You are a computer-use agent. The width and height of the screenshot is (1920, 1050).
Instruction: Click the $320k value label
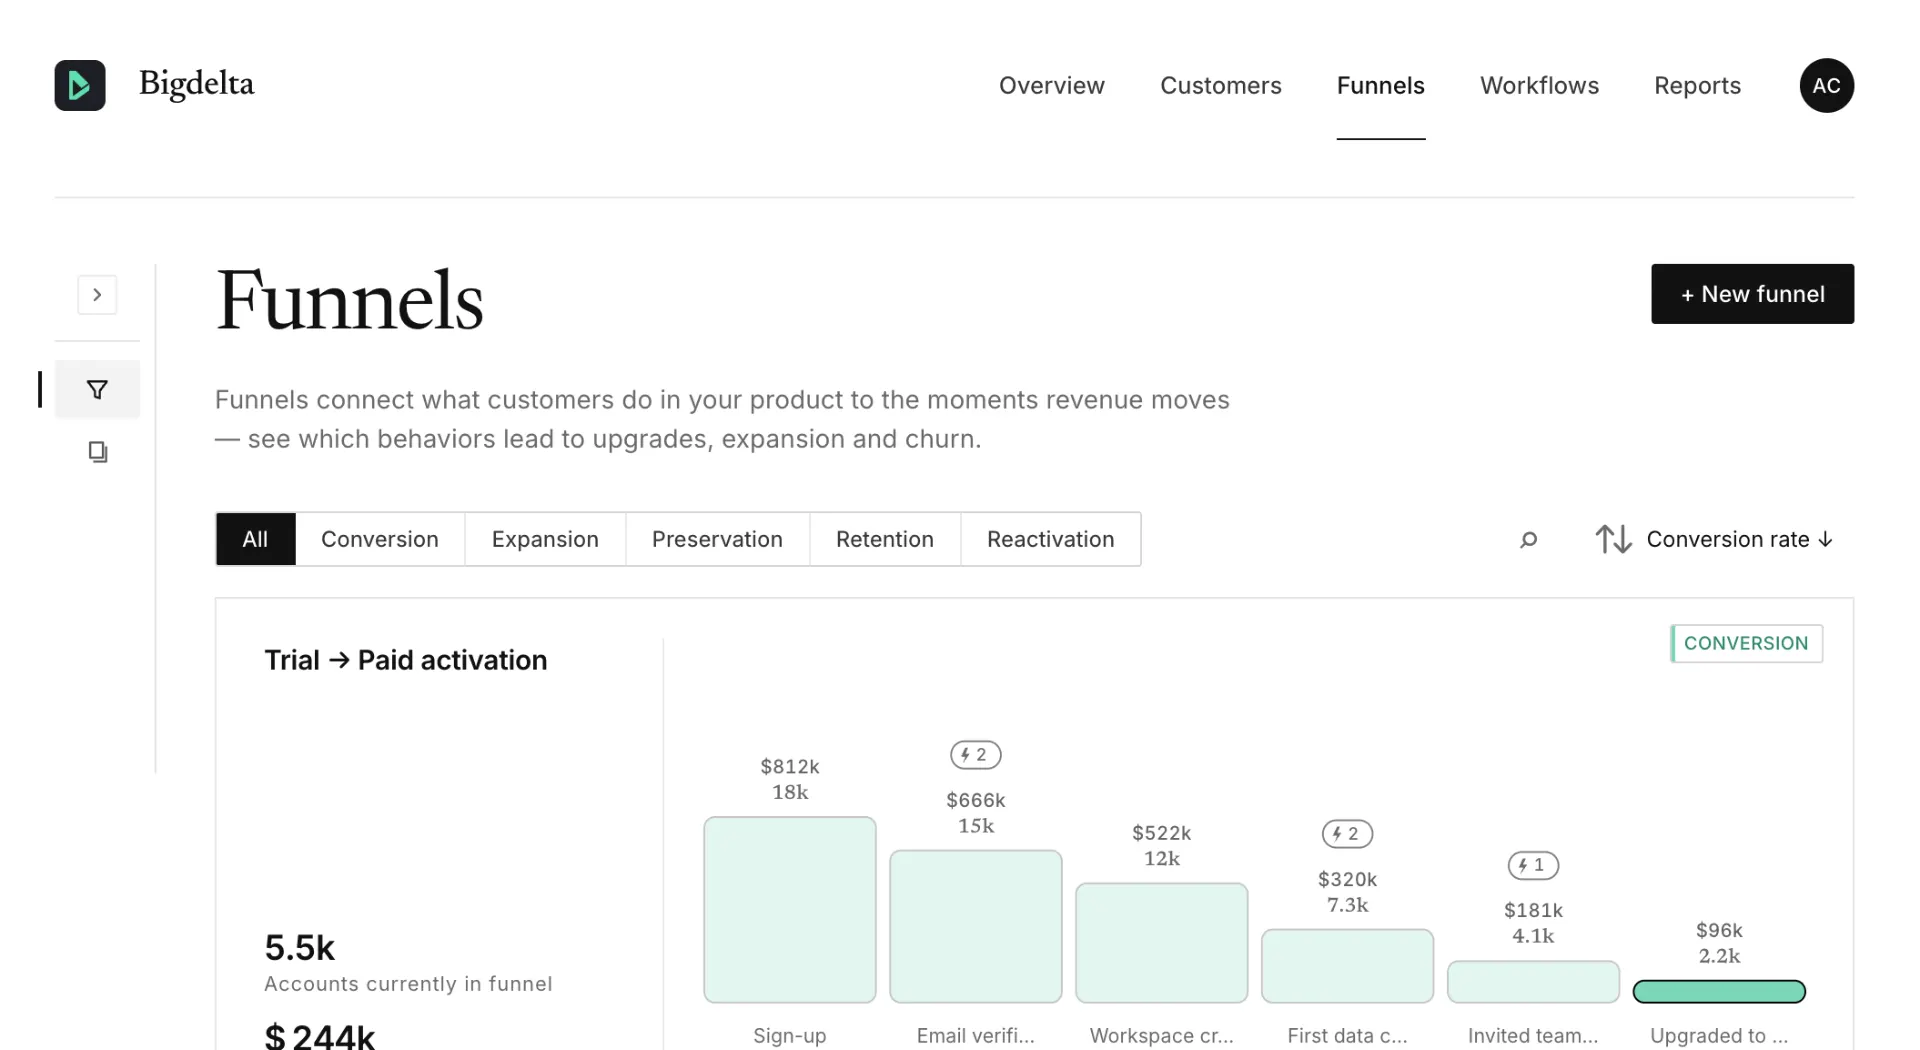[1347, 879]
